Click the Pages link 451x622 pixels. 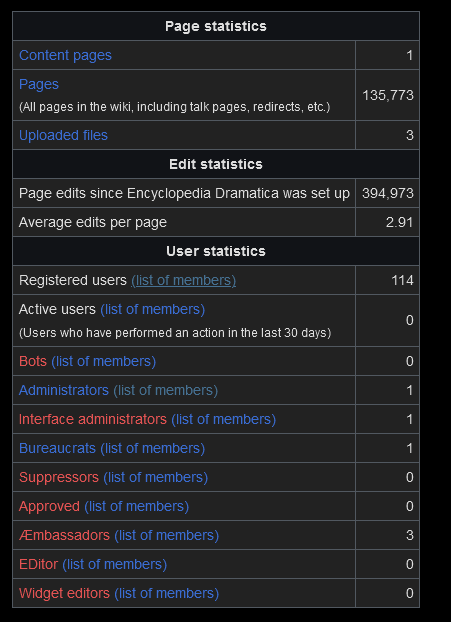pos(39,84)
